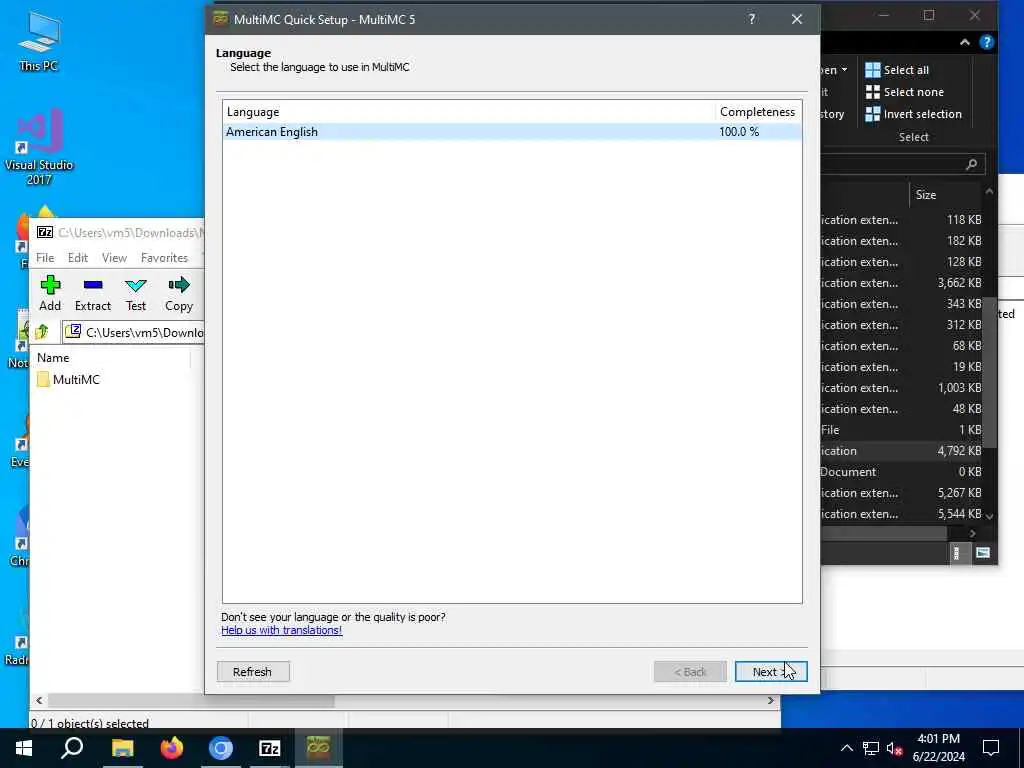Image resolution: width=1024 pixels, height=768 pixels.
Task: Open Firefox from the taskbar
Action: pos(172,748)
